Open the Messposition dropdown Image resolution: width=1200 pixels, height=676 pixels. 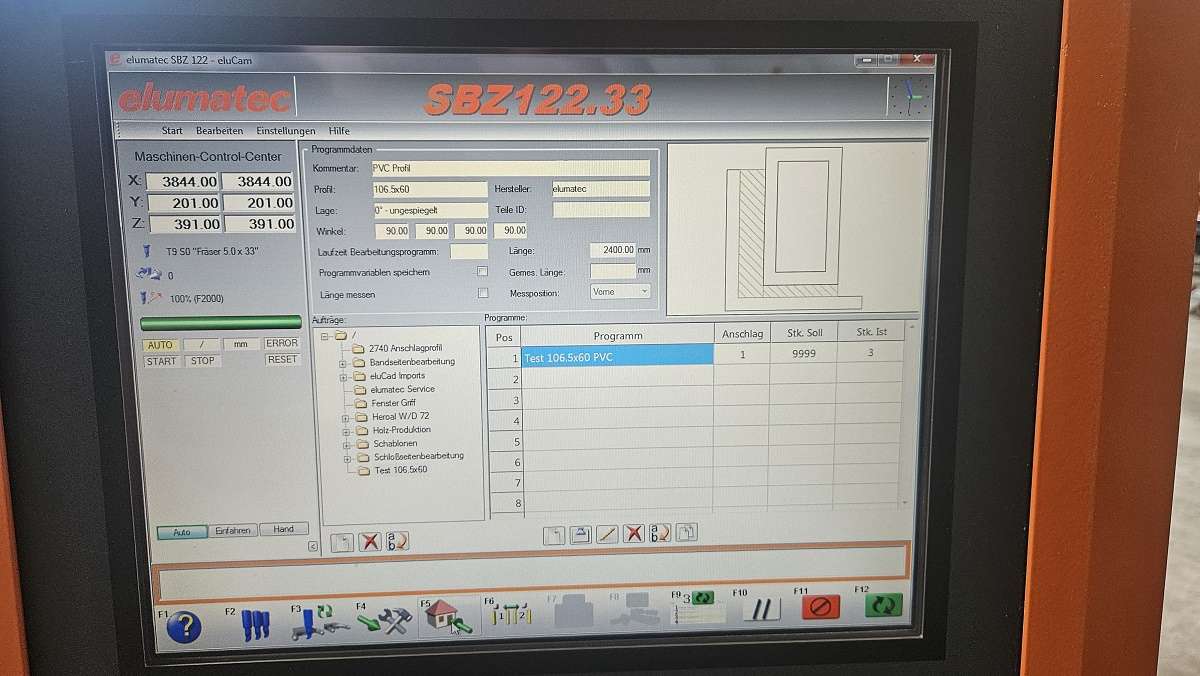(x=620, y=291)
